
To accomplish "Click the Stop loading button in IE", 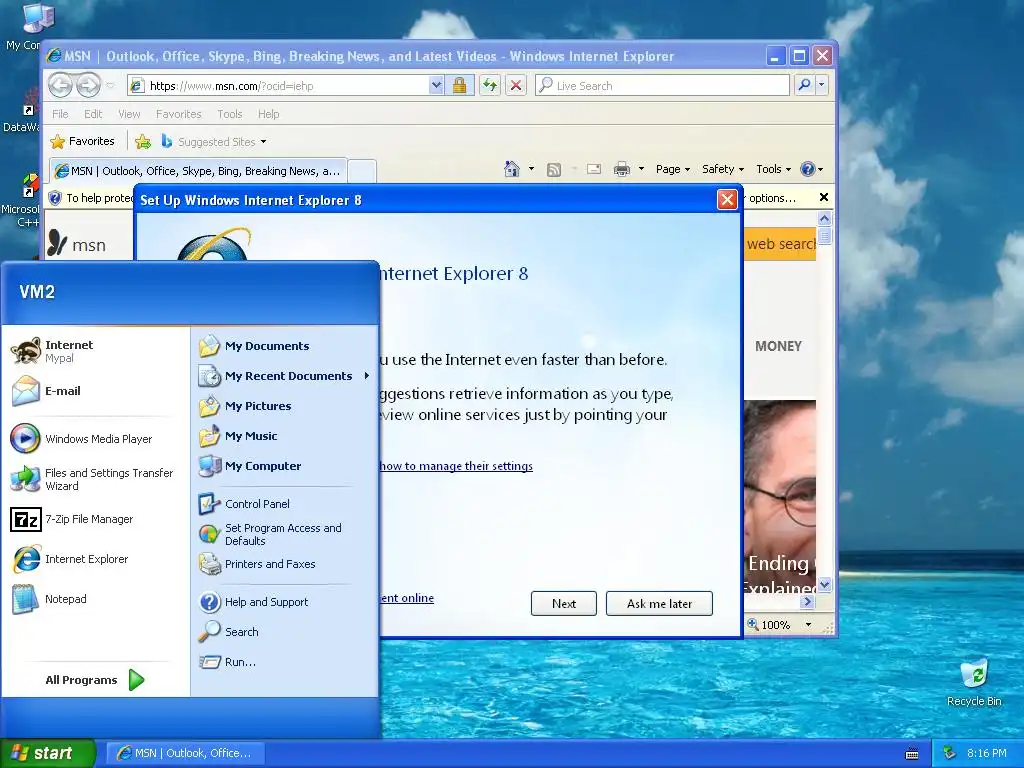I will 516,85.
